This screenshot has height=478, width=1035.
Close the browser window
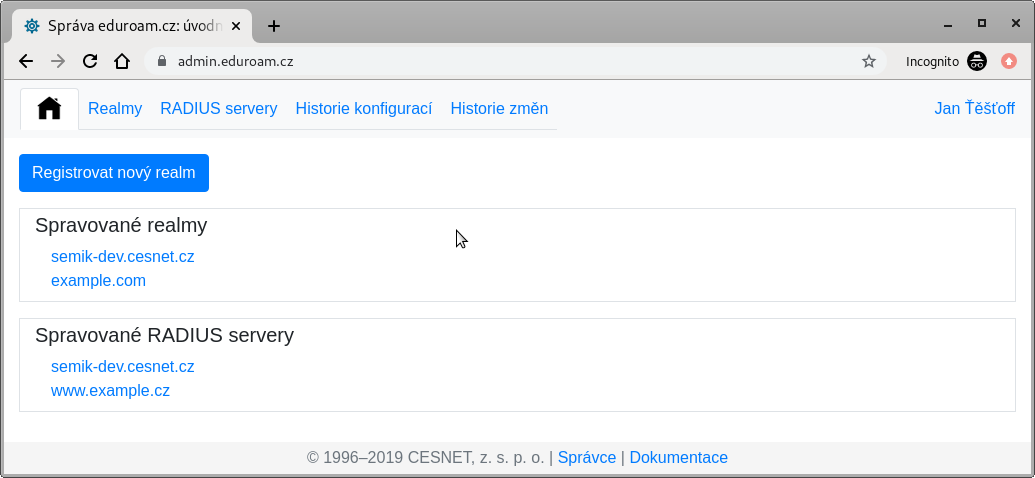click(x=1016, y=23)
